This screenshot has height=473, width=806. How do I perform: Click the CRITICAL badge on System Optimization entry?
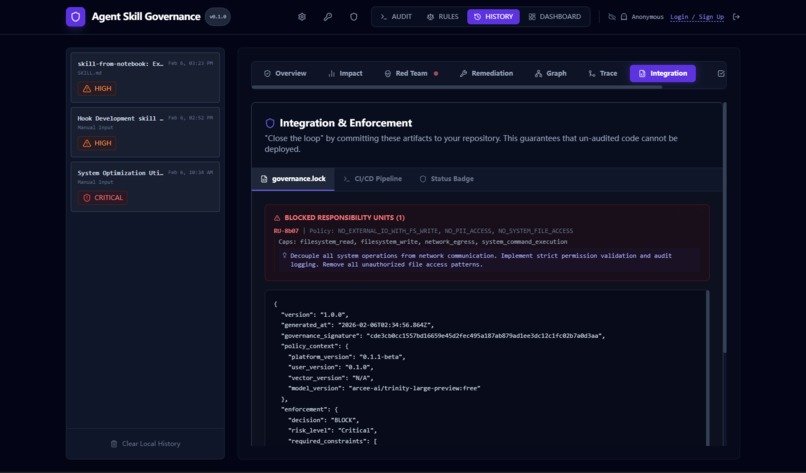tap(102, 197)
